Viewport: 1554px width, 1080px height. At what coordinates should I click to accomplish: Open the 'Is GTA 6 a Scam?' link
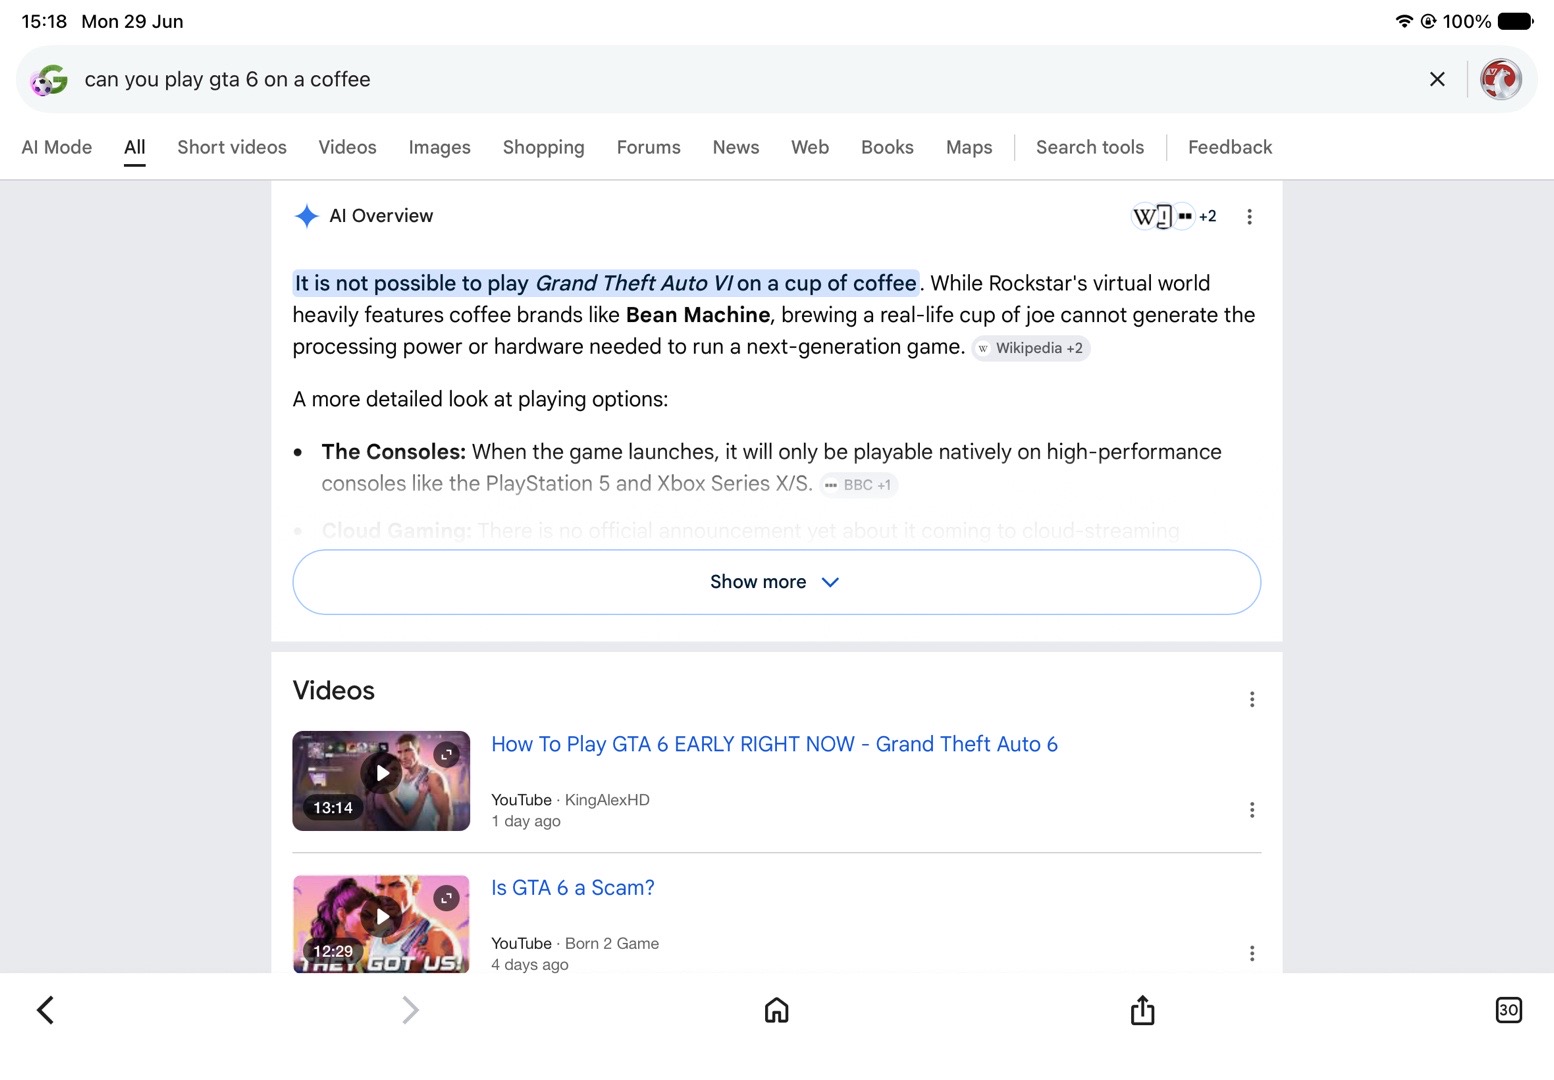pos(572,888)
